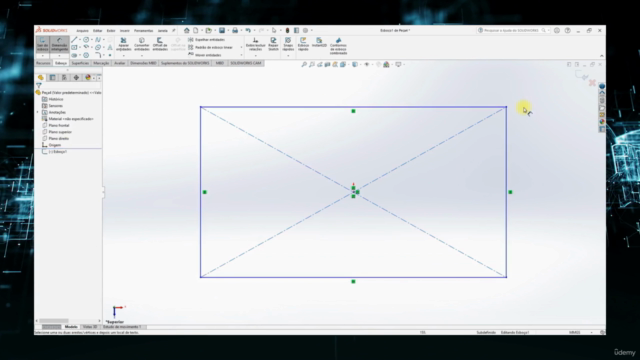The width and height of the screenshot is (640, 360).
Task: Select the corner Rectangle sketch tool
Action: point(74,47)
